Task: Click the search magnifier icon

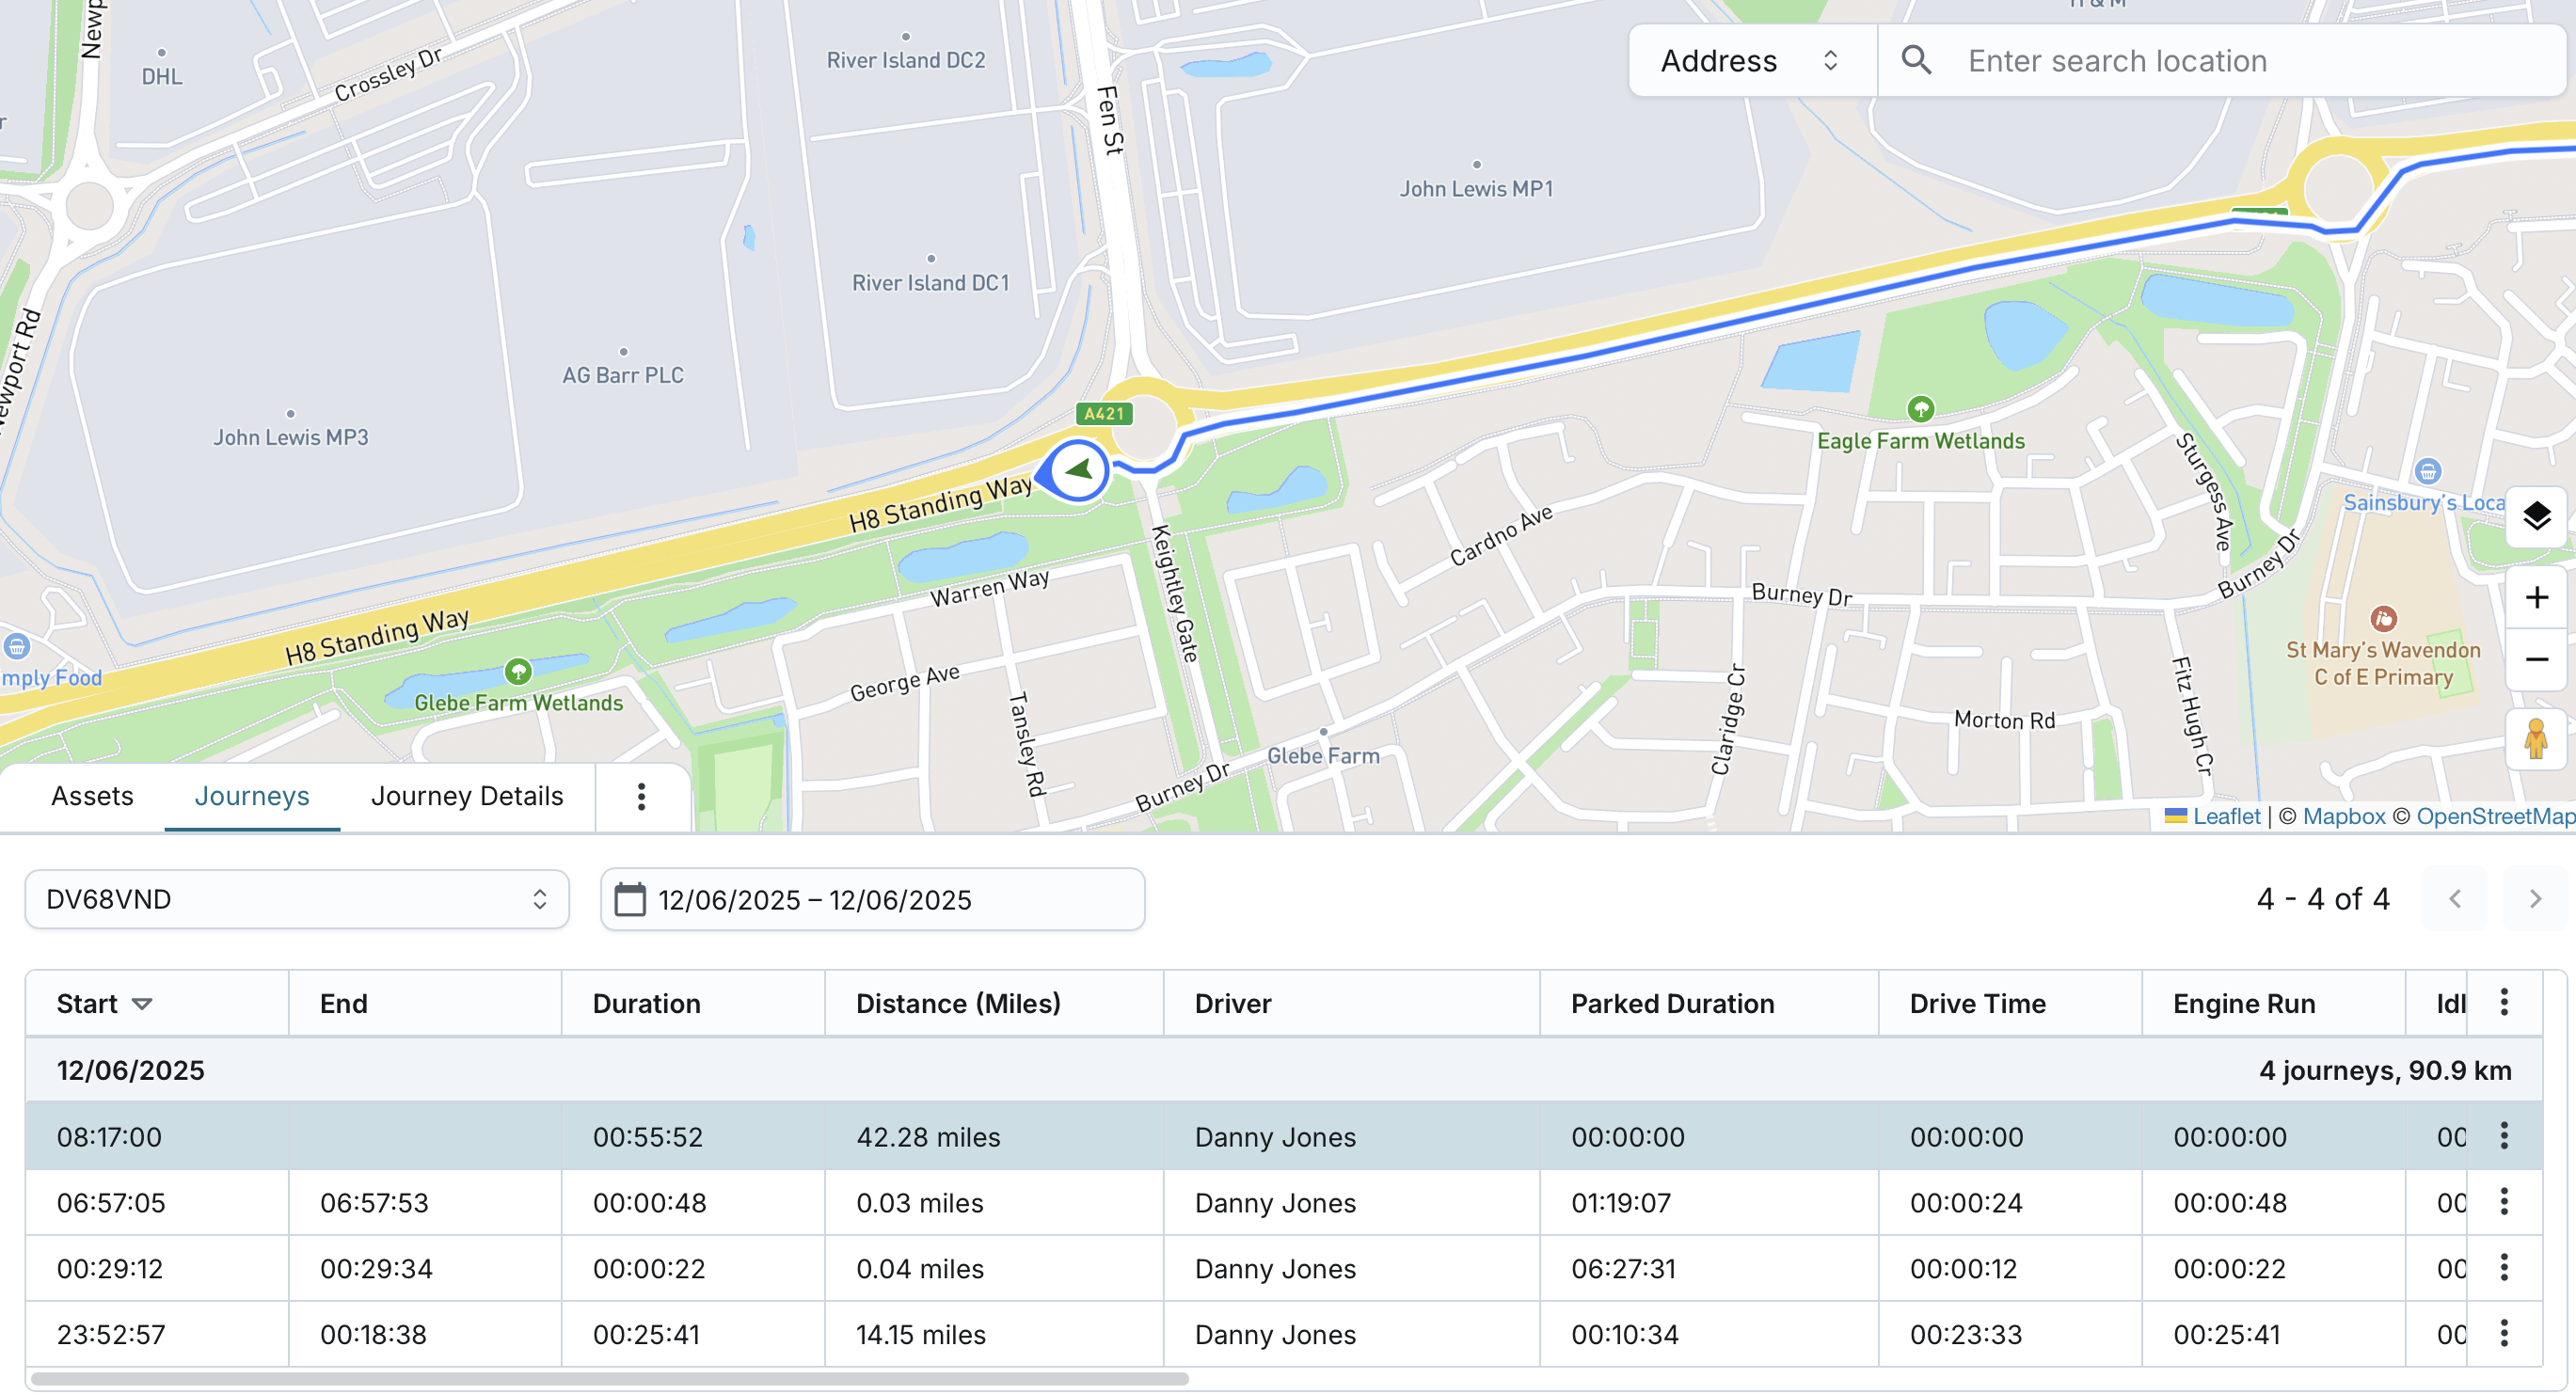Action: coord(1915,60)
